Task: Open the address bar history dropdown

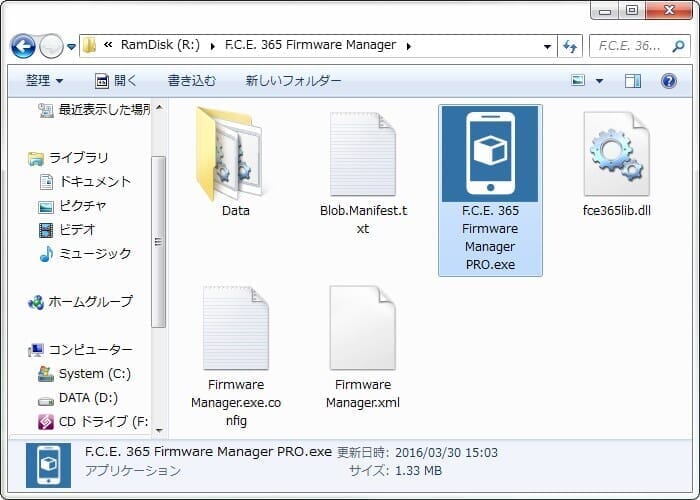Action: point(547,46)
